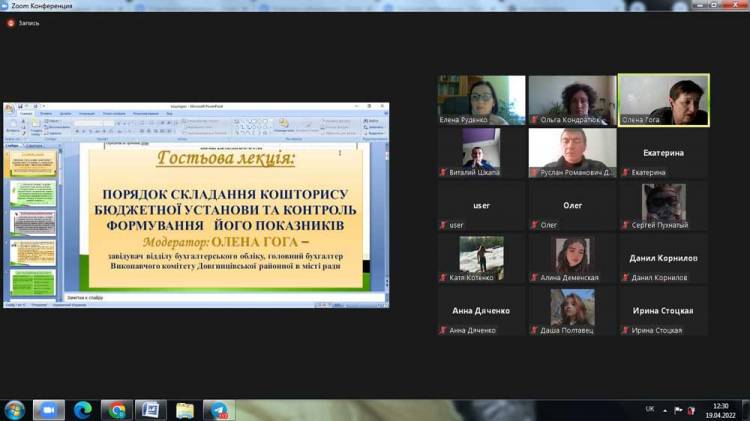
Task: Select the first slide thumbnail
Action: [32, 163]
